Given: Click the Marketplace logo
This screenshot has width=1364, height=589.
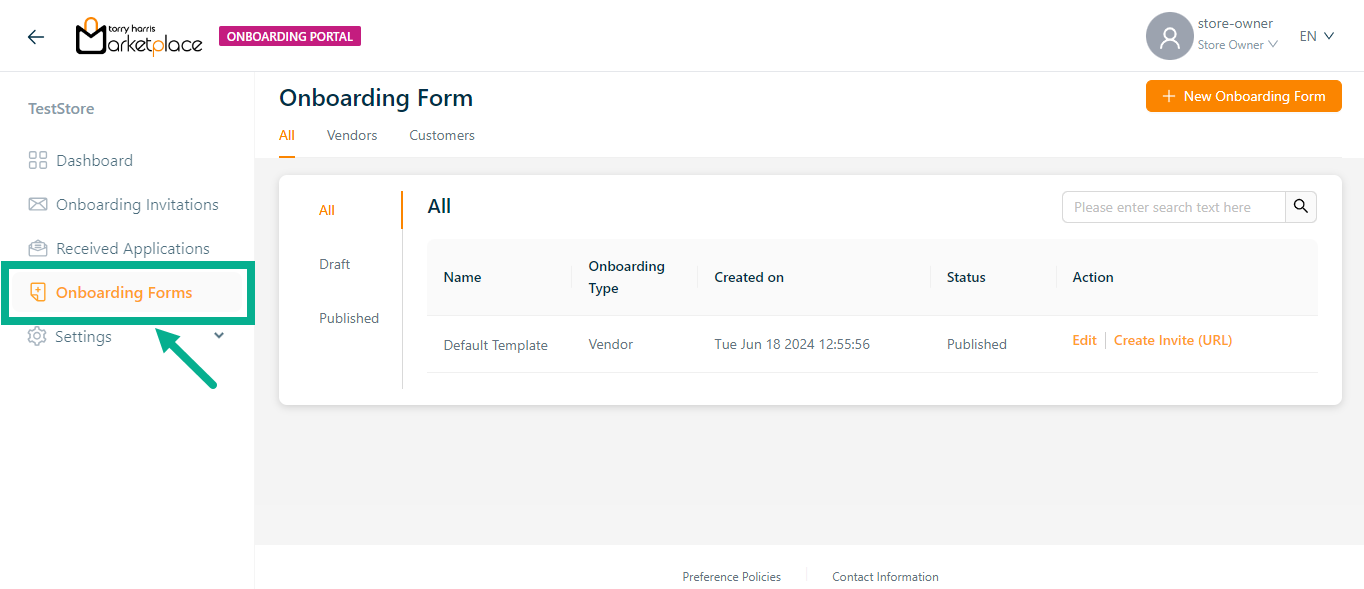Looking at the screenshot, I should coord(139,37).
